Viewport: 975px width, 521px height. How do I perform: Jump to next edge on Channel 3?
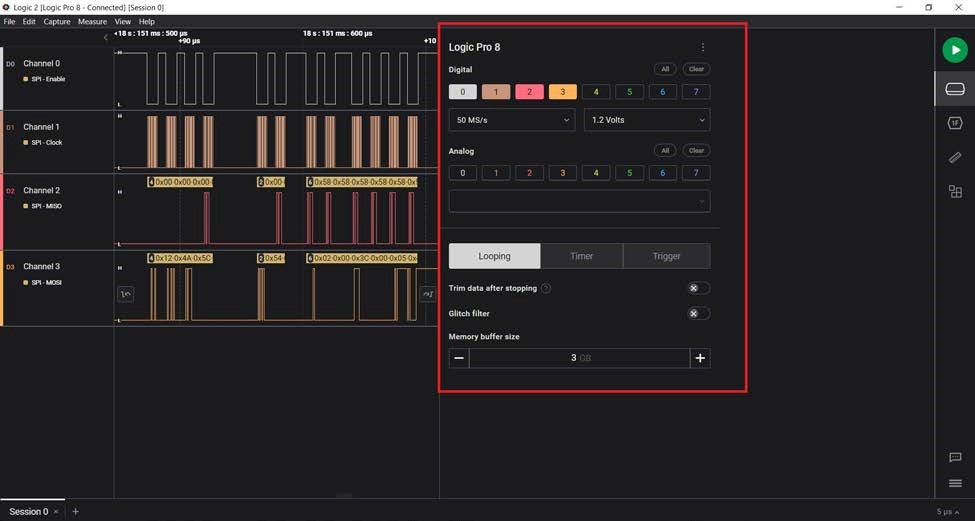click(x=428, y=293)
